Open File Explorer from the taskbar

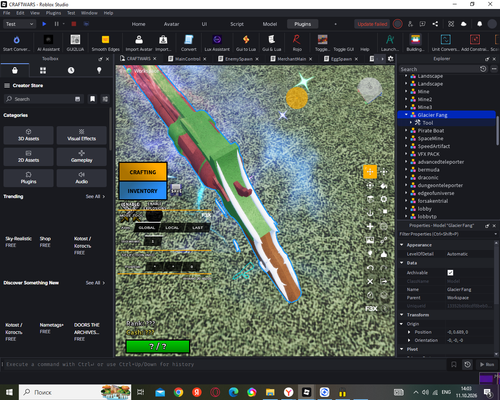pos(270,392)
